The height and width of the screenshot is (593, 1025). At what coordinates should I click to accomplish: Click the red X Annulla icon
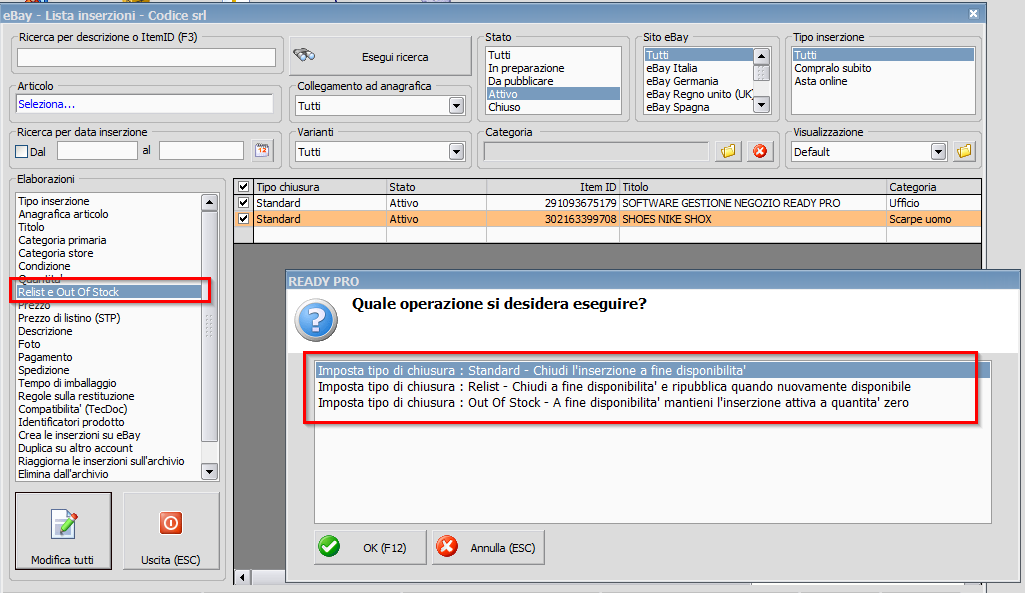[447, 547]
